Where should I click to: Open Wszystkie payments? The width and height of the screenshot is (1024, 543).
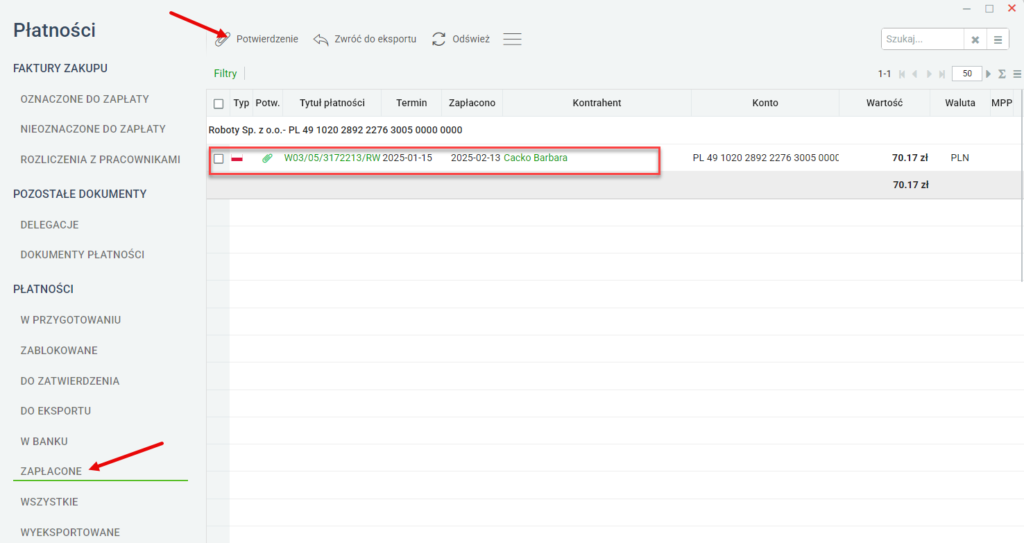point(49,502)
